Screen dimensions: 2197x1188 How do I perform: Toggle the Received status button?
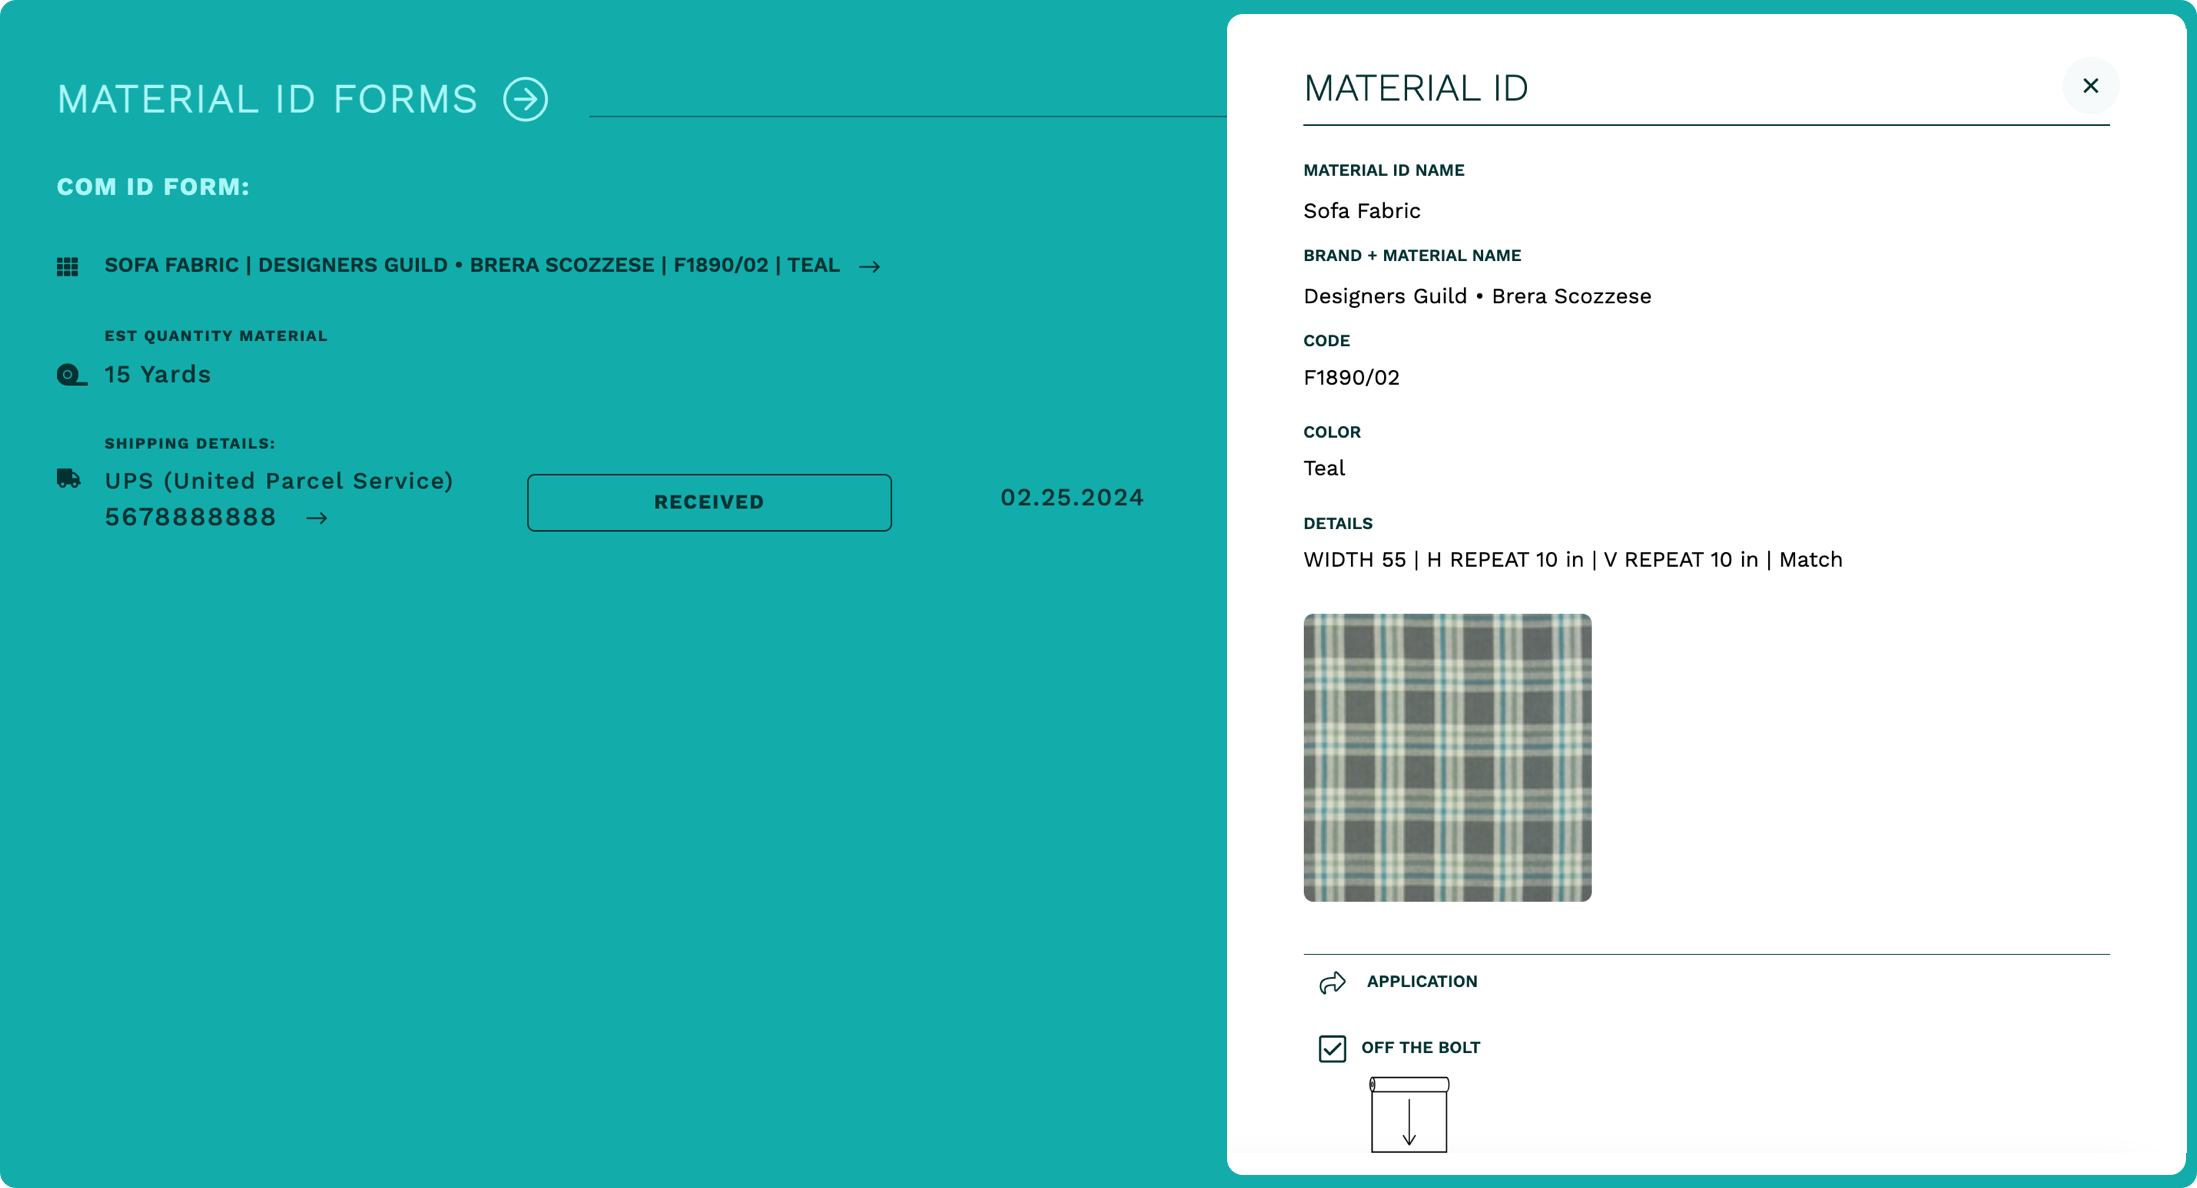(x=709, y=502)
